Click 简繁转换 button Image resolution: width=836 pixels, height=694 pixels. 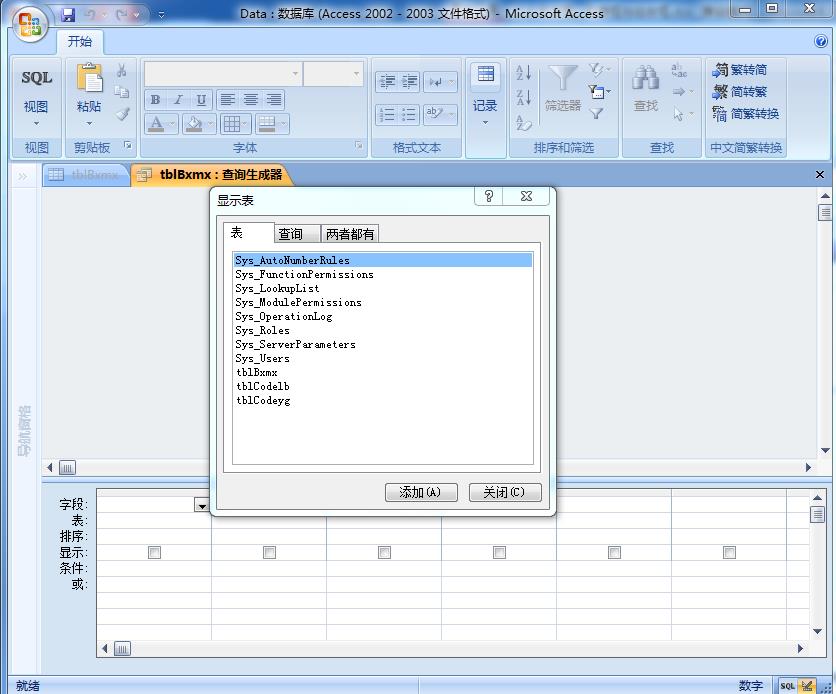point(745,114)
